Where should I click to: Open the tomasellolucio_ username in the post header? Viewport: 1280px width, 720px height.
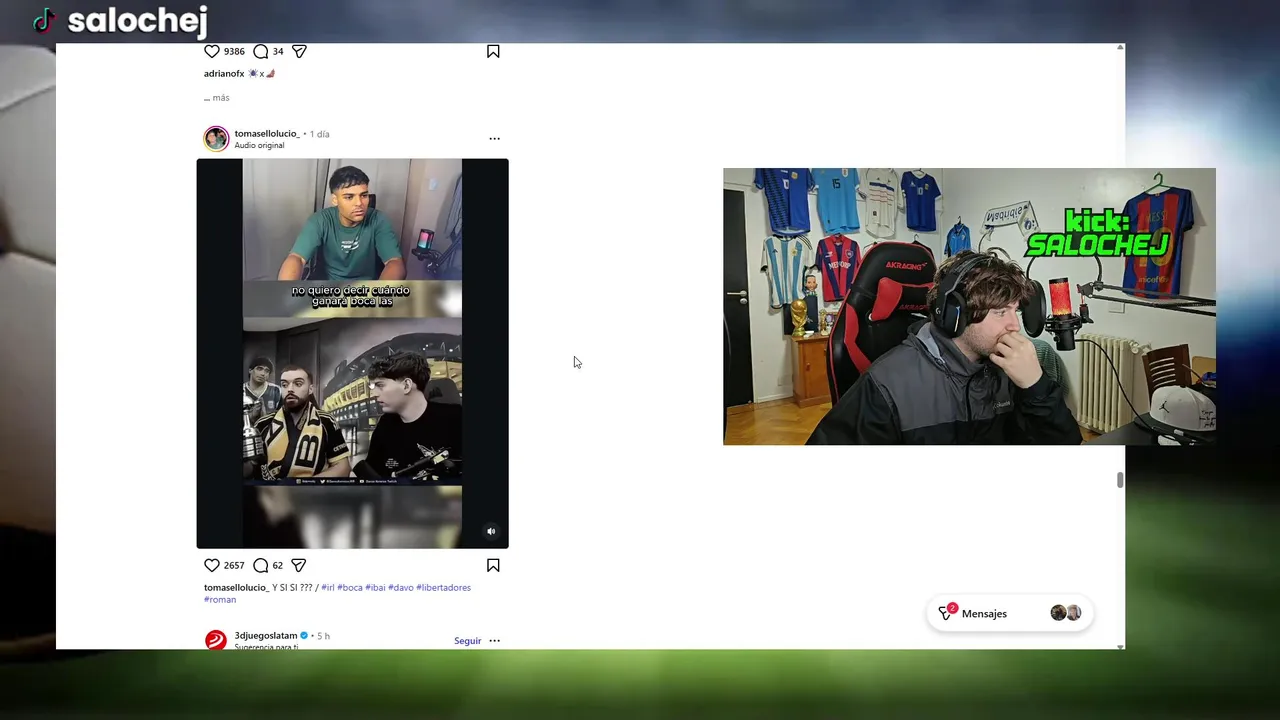pyautogui.click(x=267, y=134)
